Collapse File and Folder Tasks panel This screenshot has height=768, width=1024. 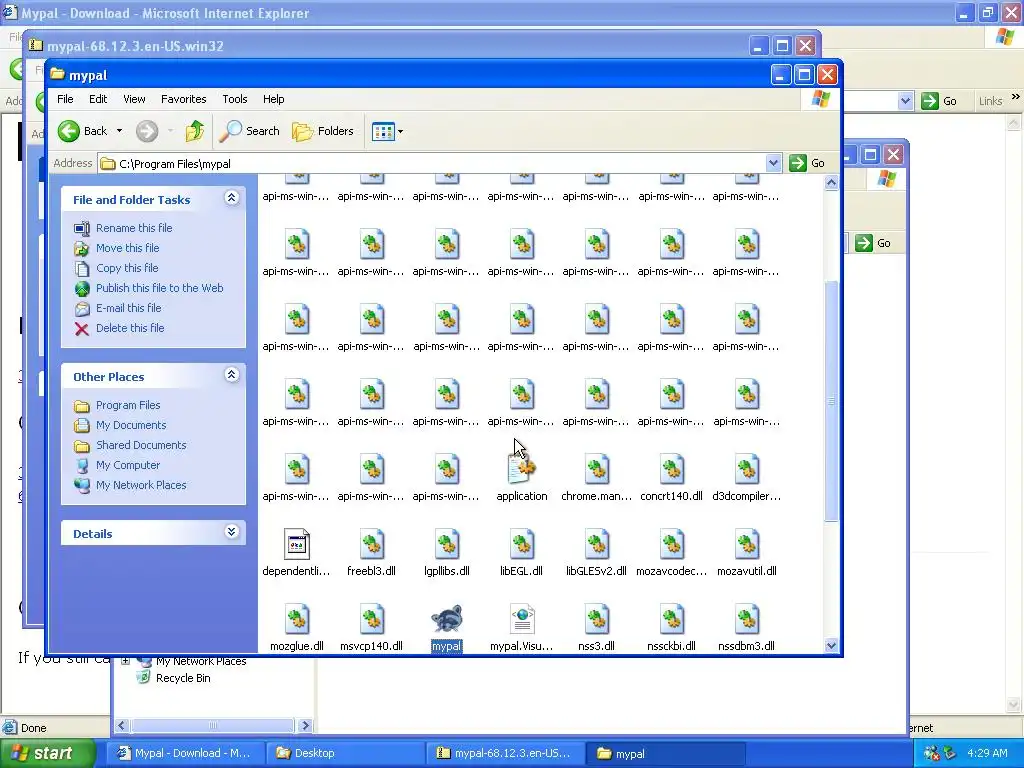pos(231,198)
